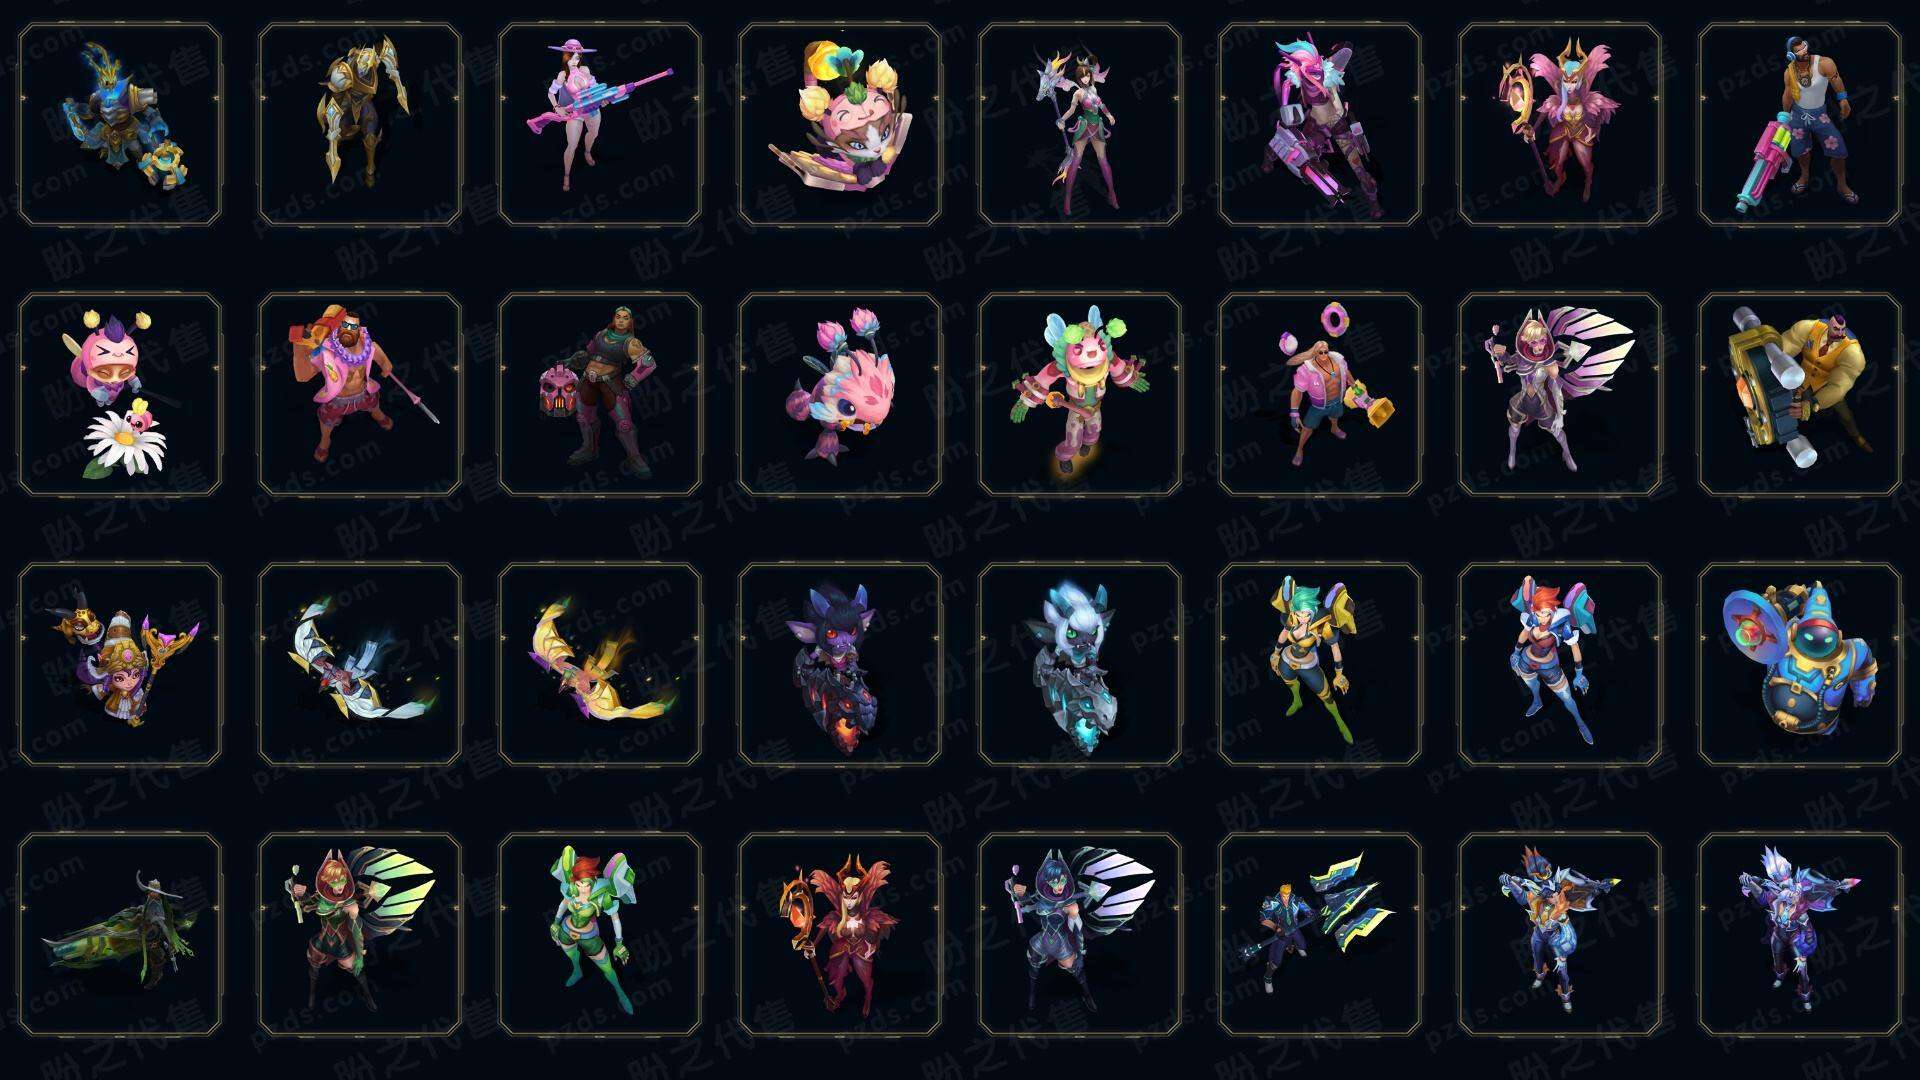This screenshot has width=1920, height=1080.
Task: Choose the red feathered mage with orange staff
Action: point(840,935)
